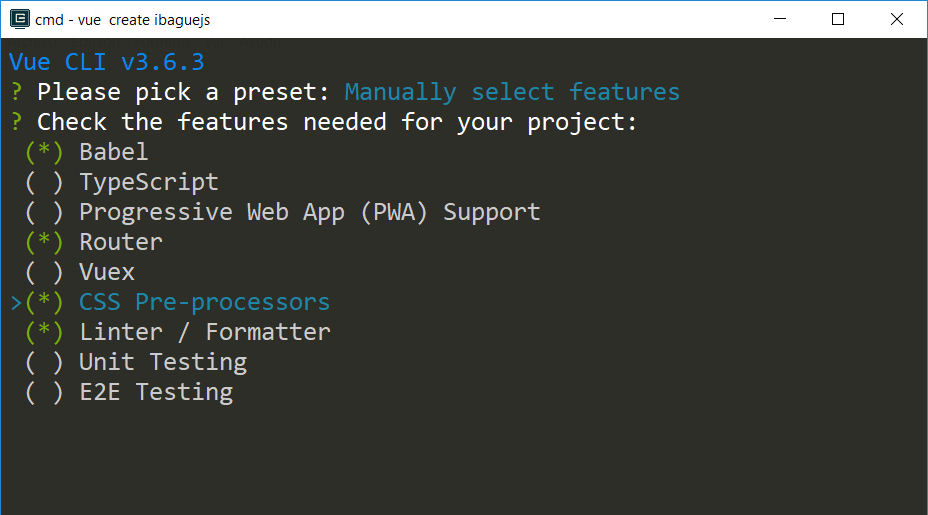
Task: Enable the Vuex checkbox
Action: (44, 272)
